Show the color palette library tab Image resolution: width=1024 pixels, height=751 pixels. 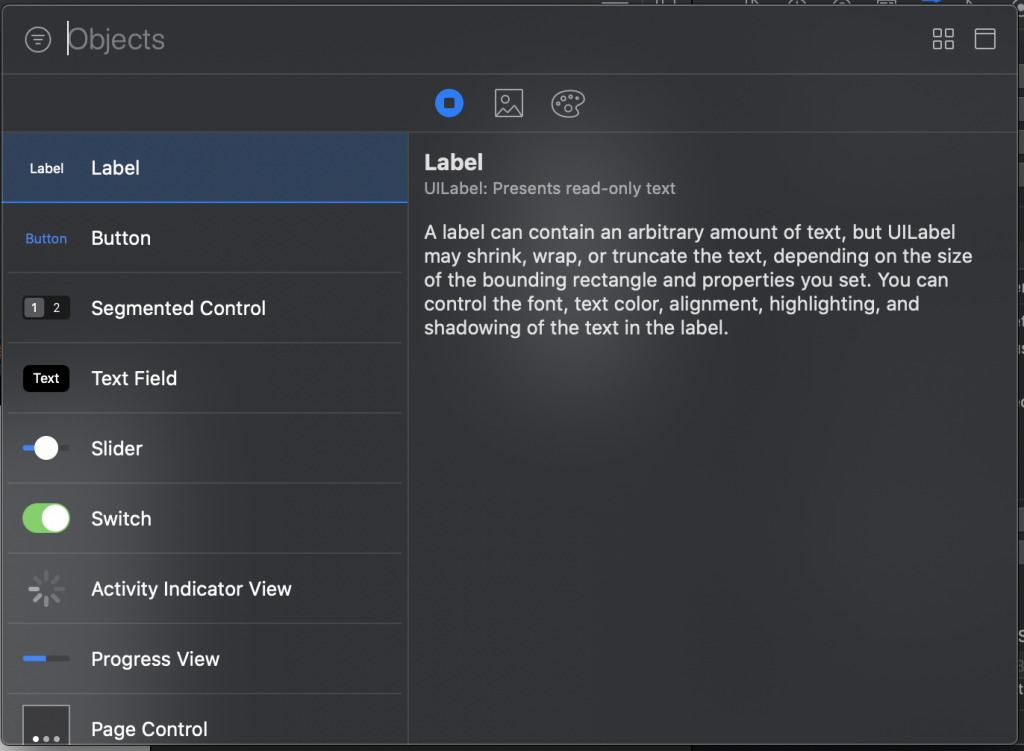(x=568, y=103)
